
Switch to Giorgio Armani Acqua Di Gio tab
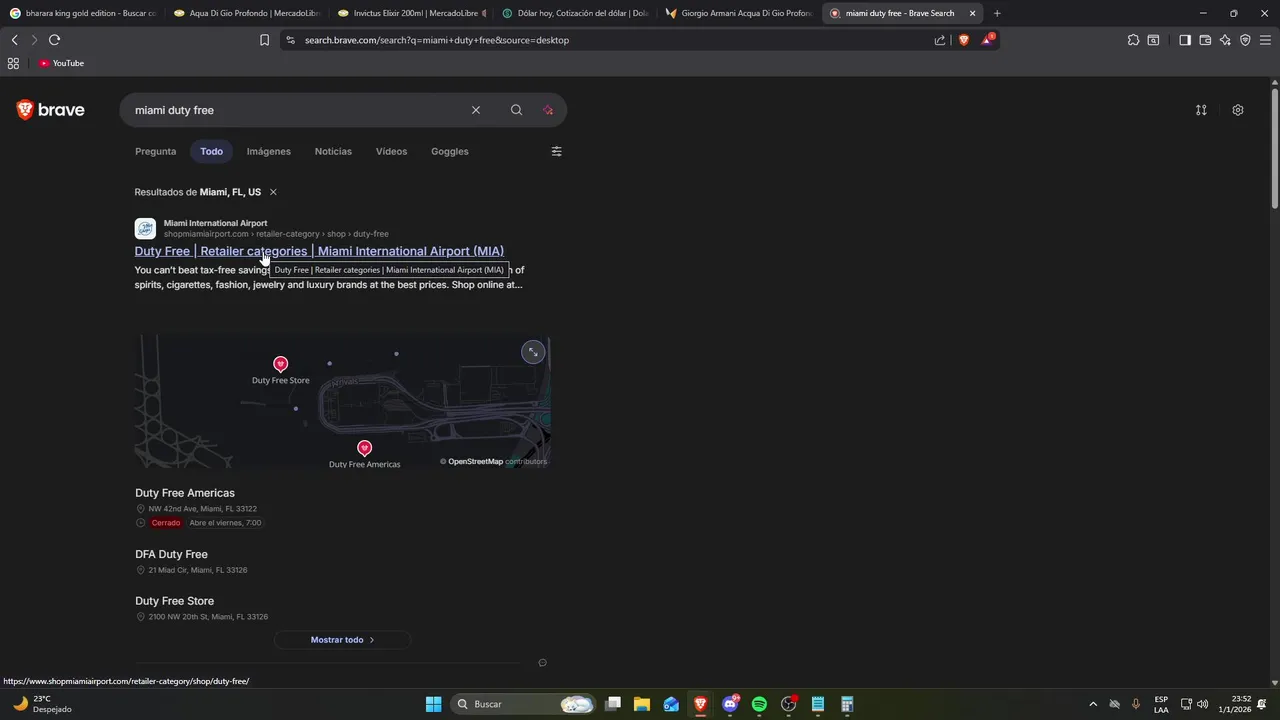point(740,13)
